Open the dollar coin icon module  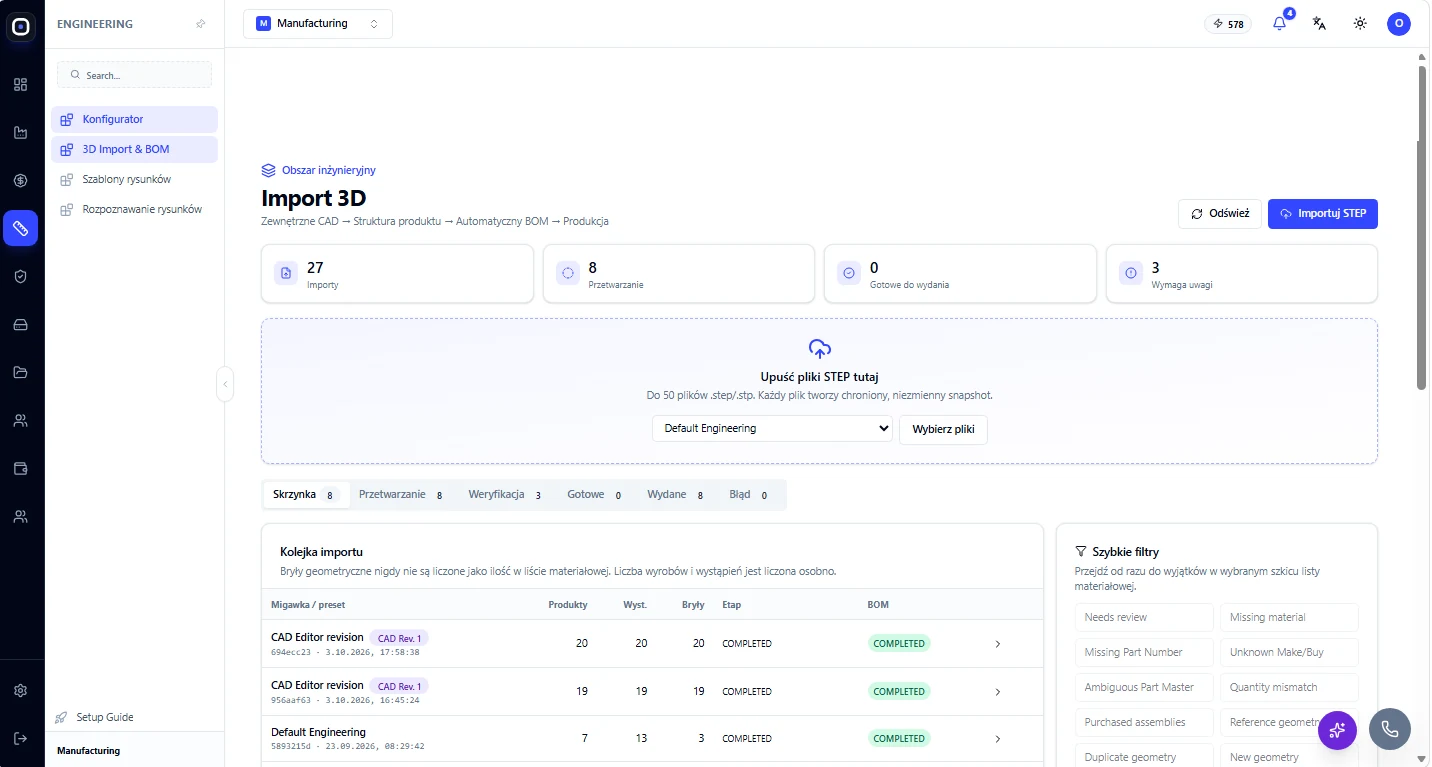tap(20, 180)
